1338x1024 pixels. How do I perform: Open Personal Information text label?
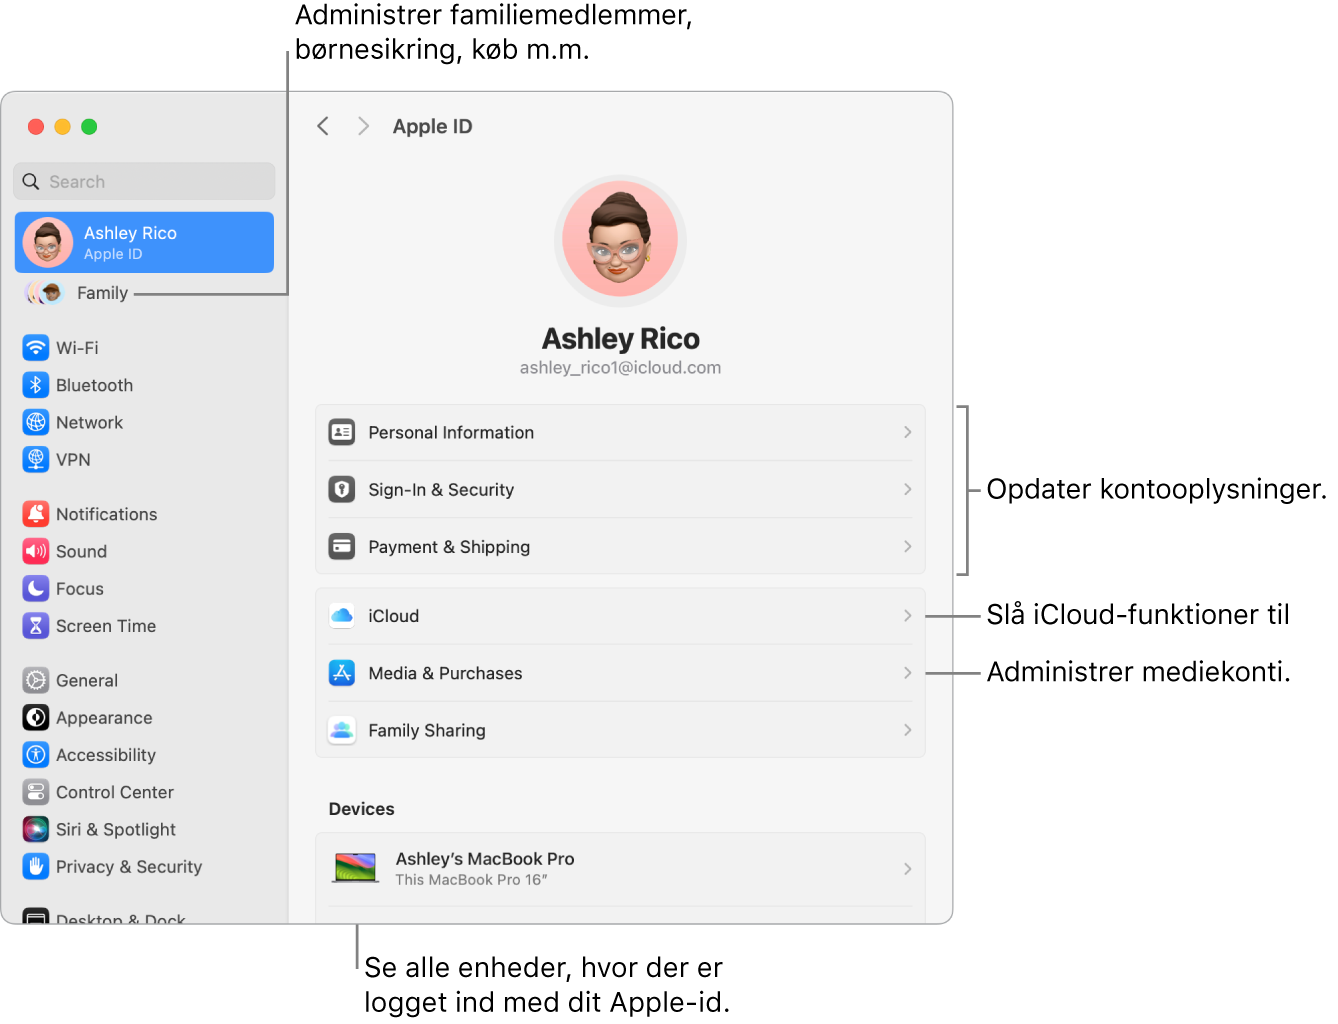tap(451, 432)
